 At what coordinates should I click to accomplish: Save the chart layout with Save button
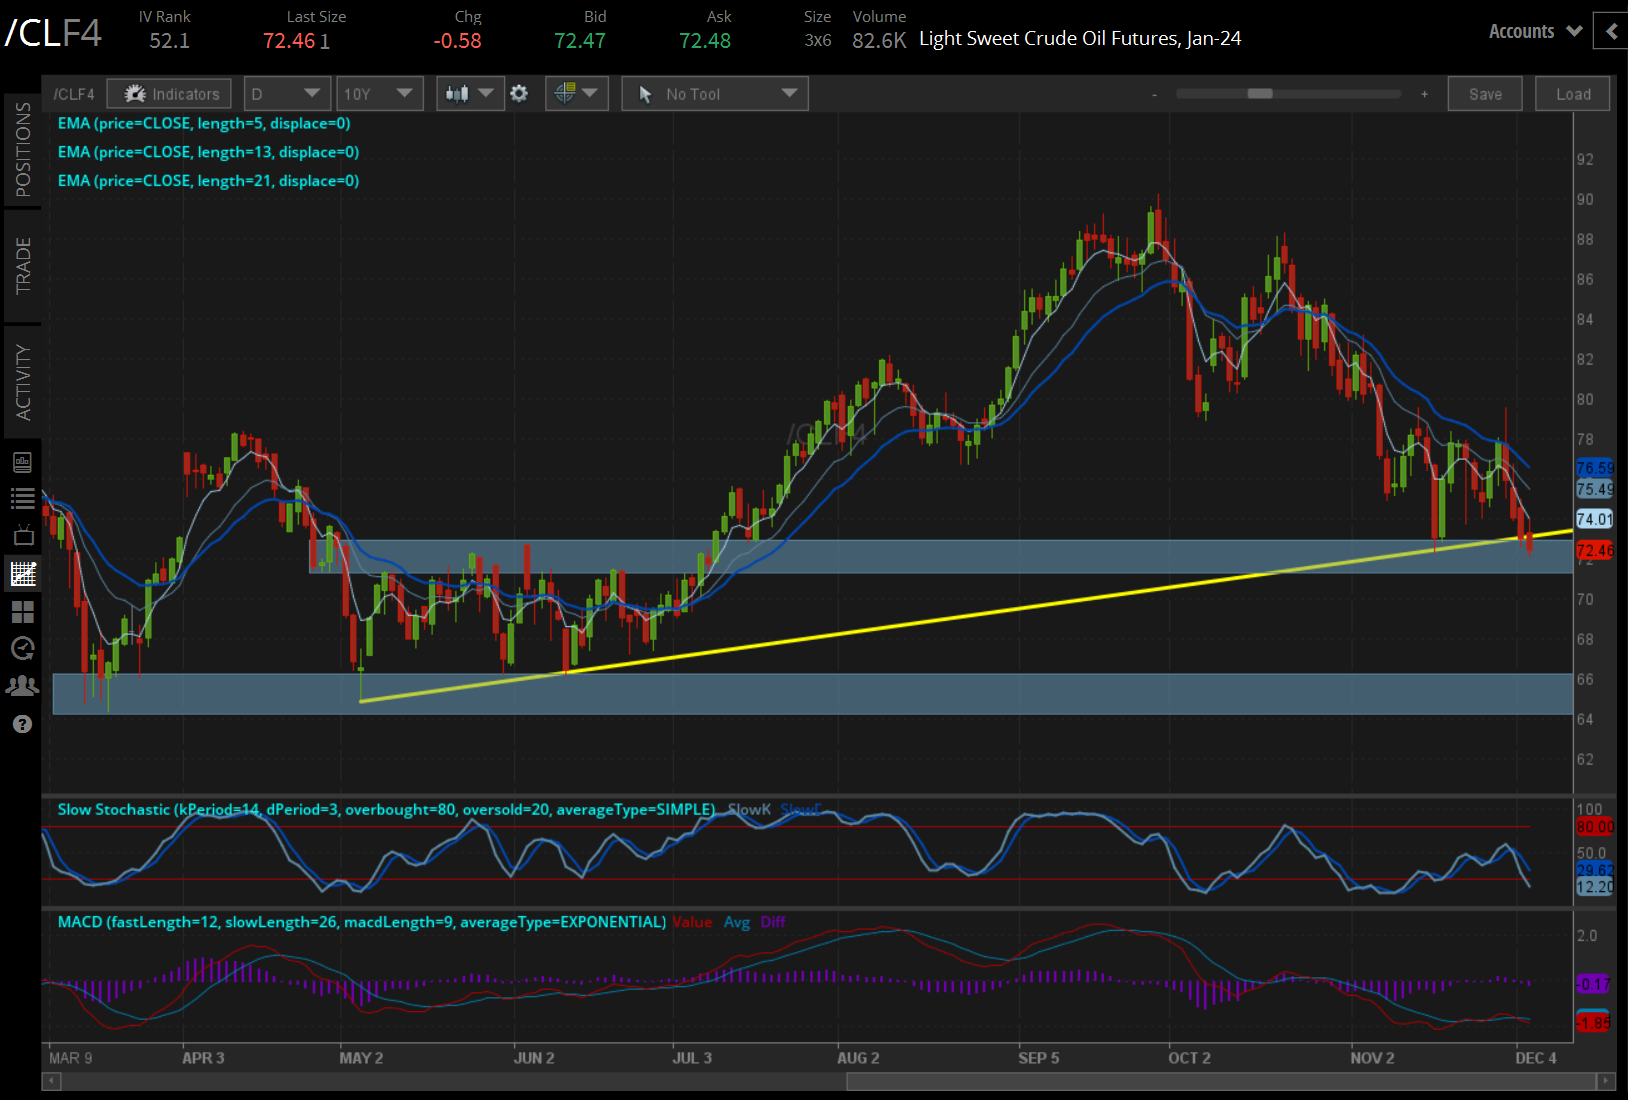pyautogui.click(x=1485, y=93)
